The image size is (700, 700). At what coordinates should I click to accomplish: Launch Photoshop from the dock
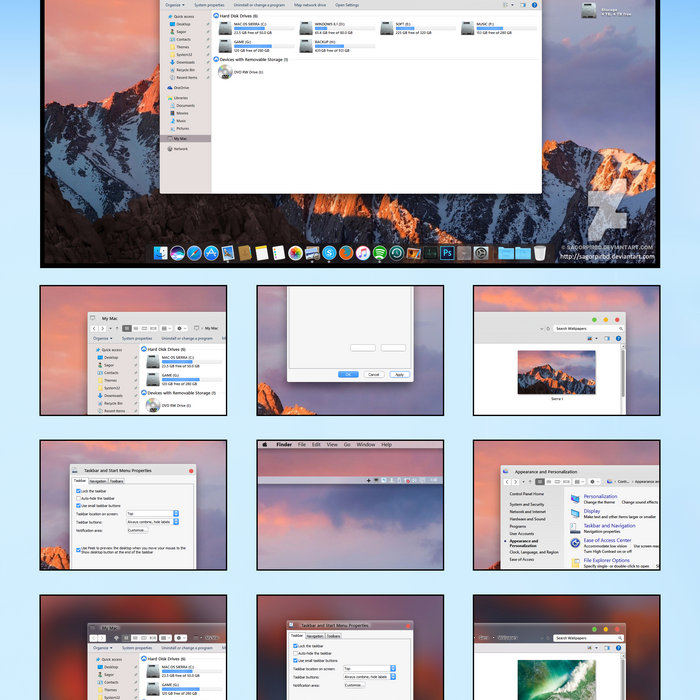tap(447, 254)
